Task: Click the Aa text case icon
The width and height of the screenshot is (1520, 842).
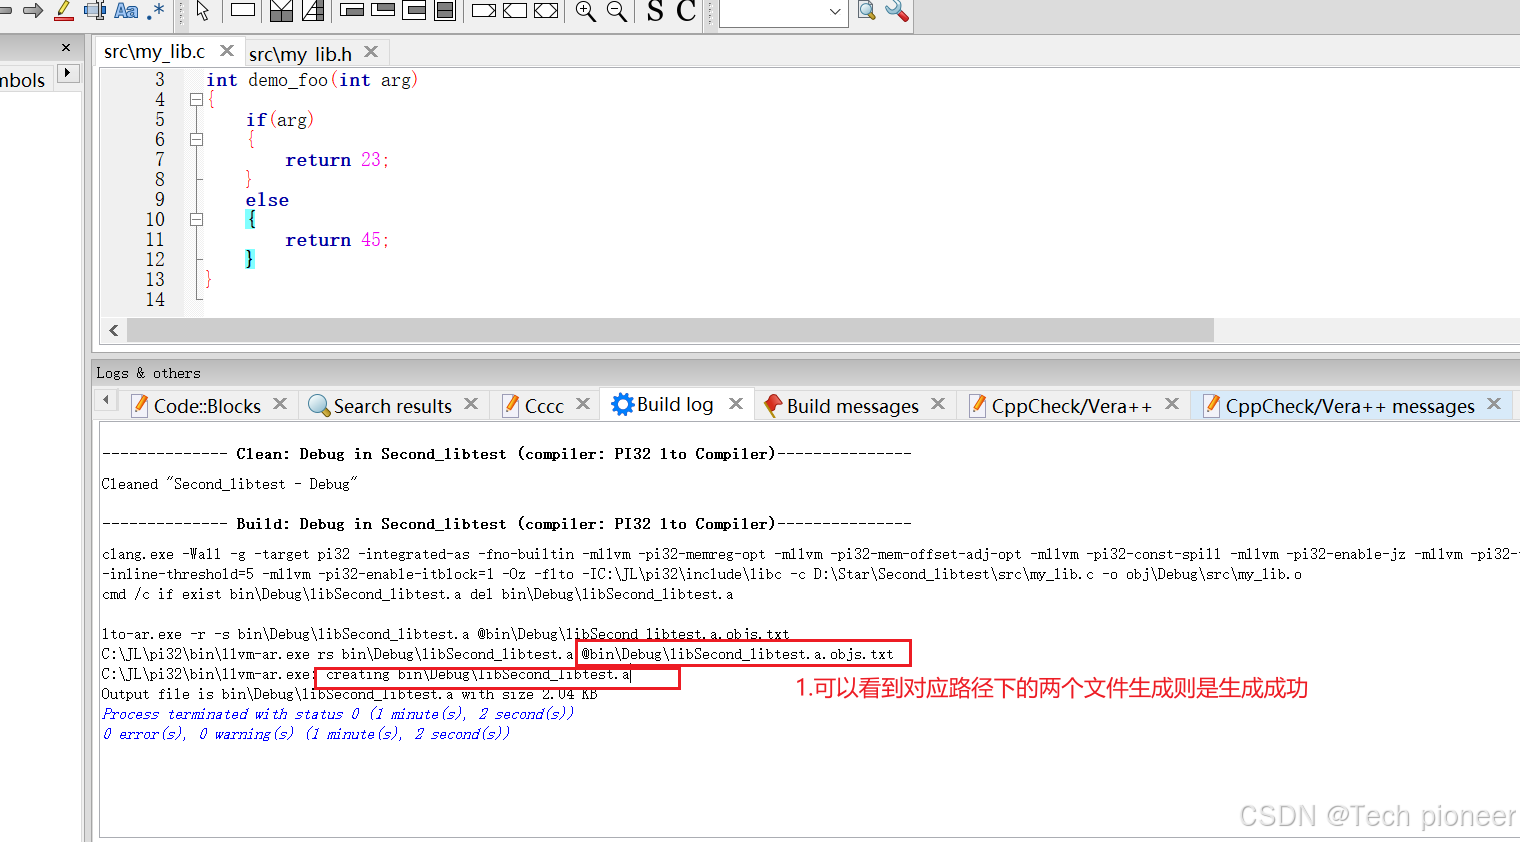Action: tap(126, 11)
